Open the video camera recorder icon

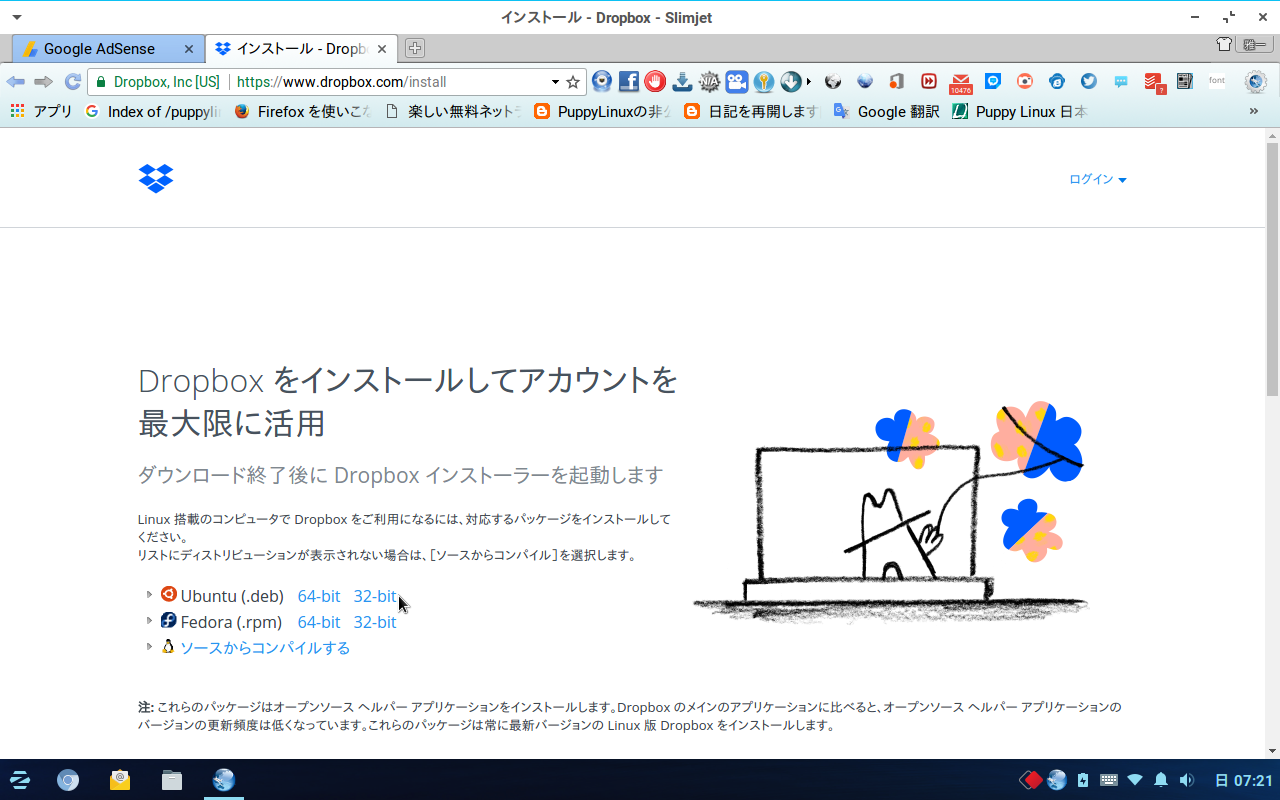click(737, 82)
